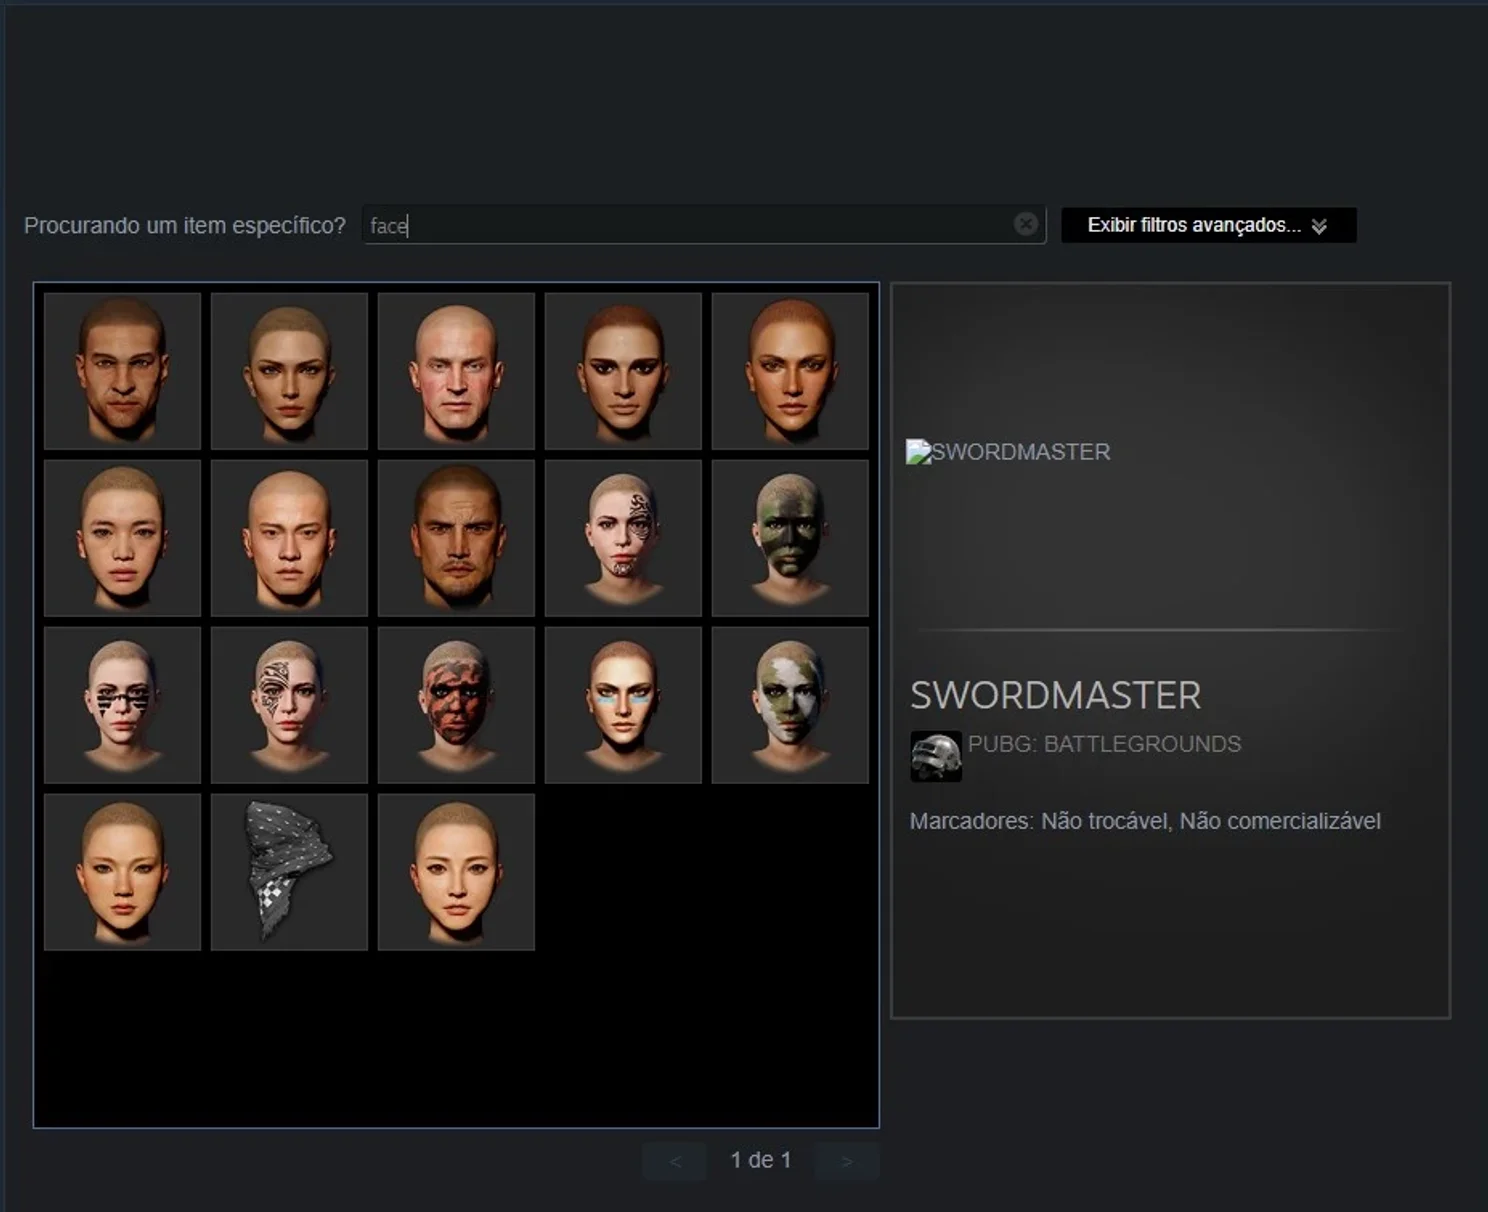The image size is (1488, 1212).
Task: Click the item search box containing 'face'
Action: click(703, 225)
